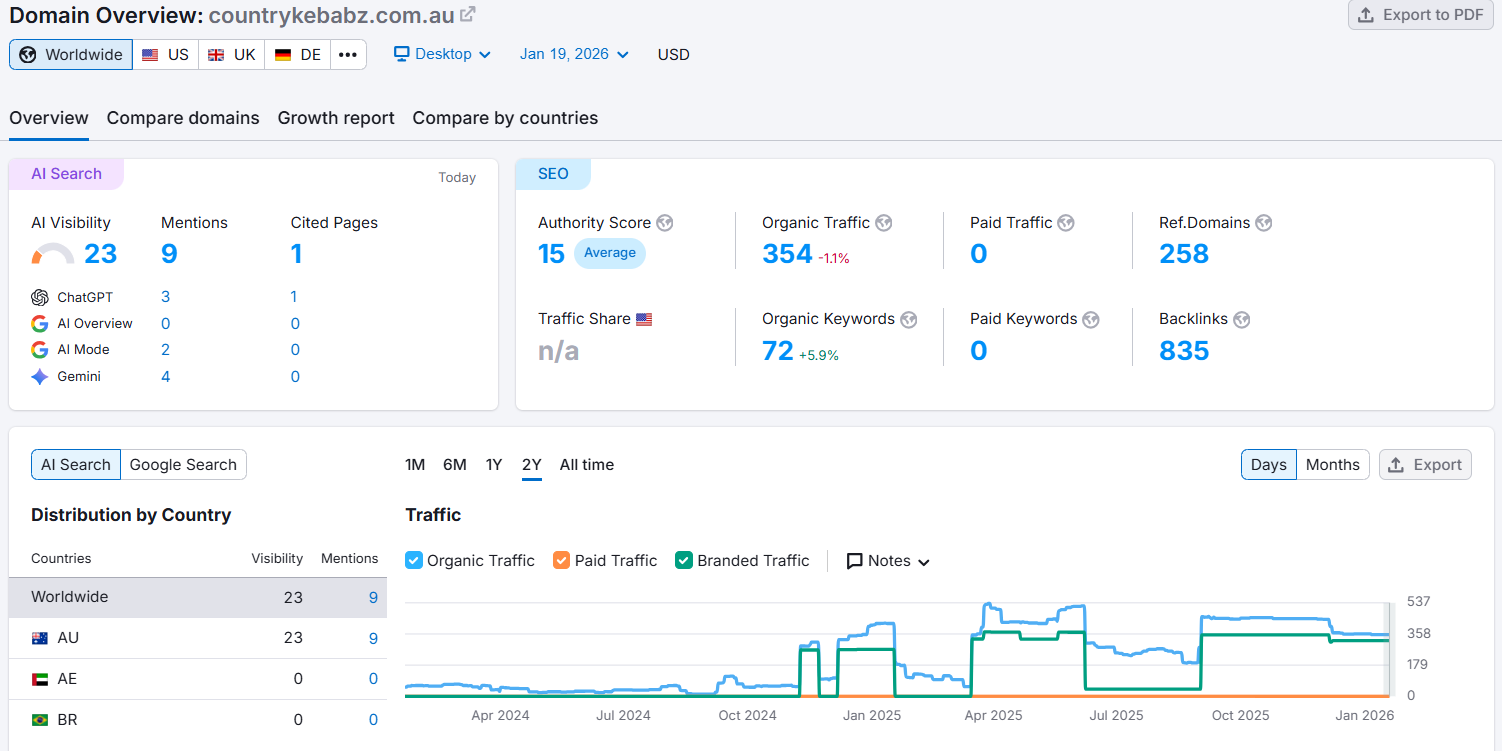
Task: Expand the Notes dropdown
Action: coord(923,561)
